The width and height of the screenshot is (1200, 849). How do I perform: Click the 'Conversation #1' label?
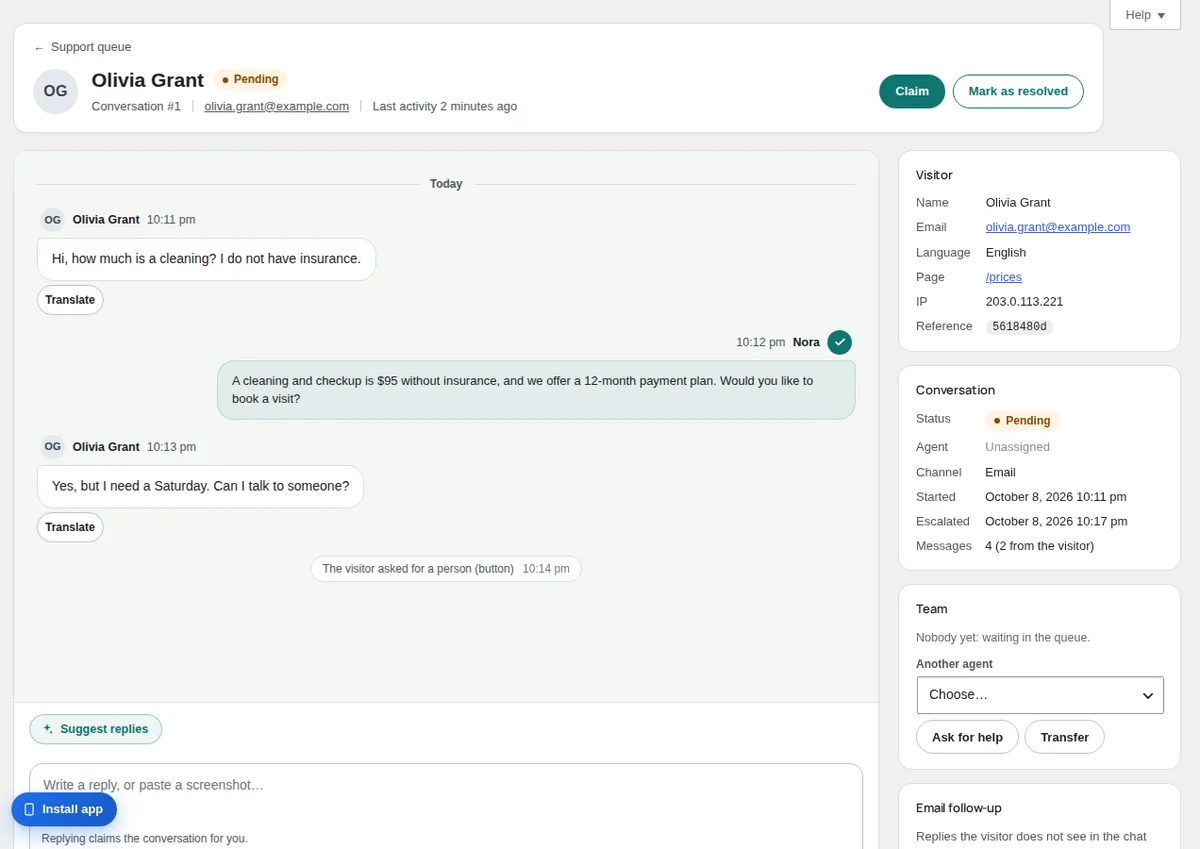(x=136, y=106)
